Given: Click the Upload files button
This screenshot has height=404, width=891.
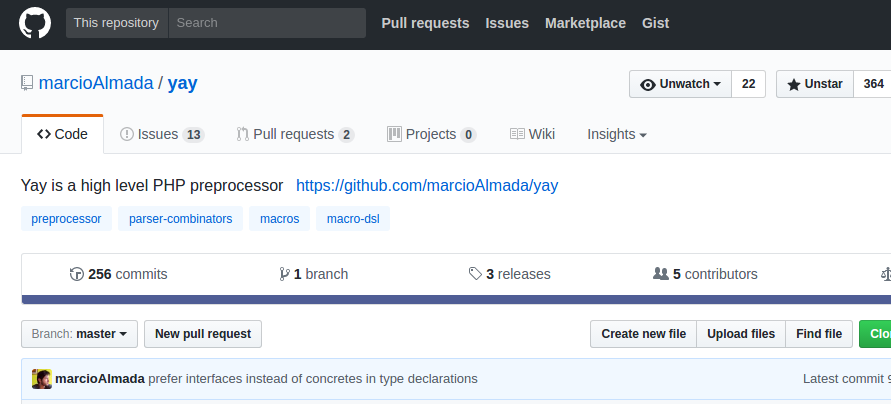Looking at the screenshot, I should click(x=741, y=334).
